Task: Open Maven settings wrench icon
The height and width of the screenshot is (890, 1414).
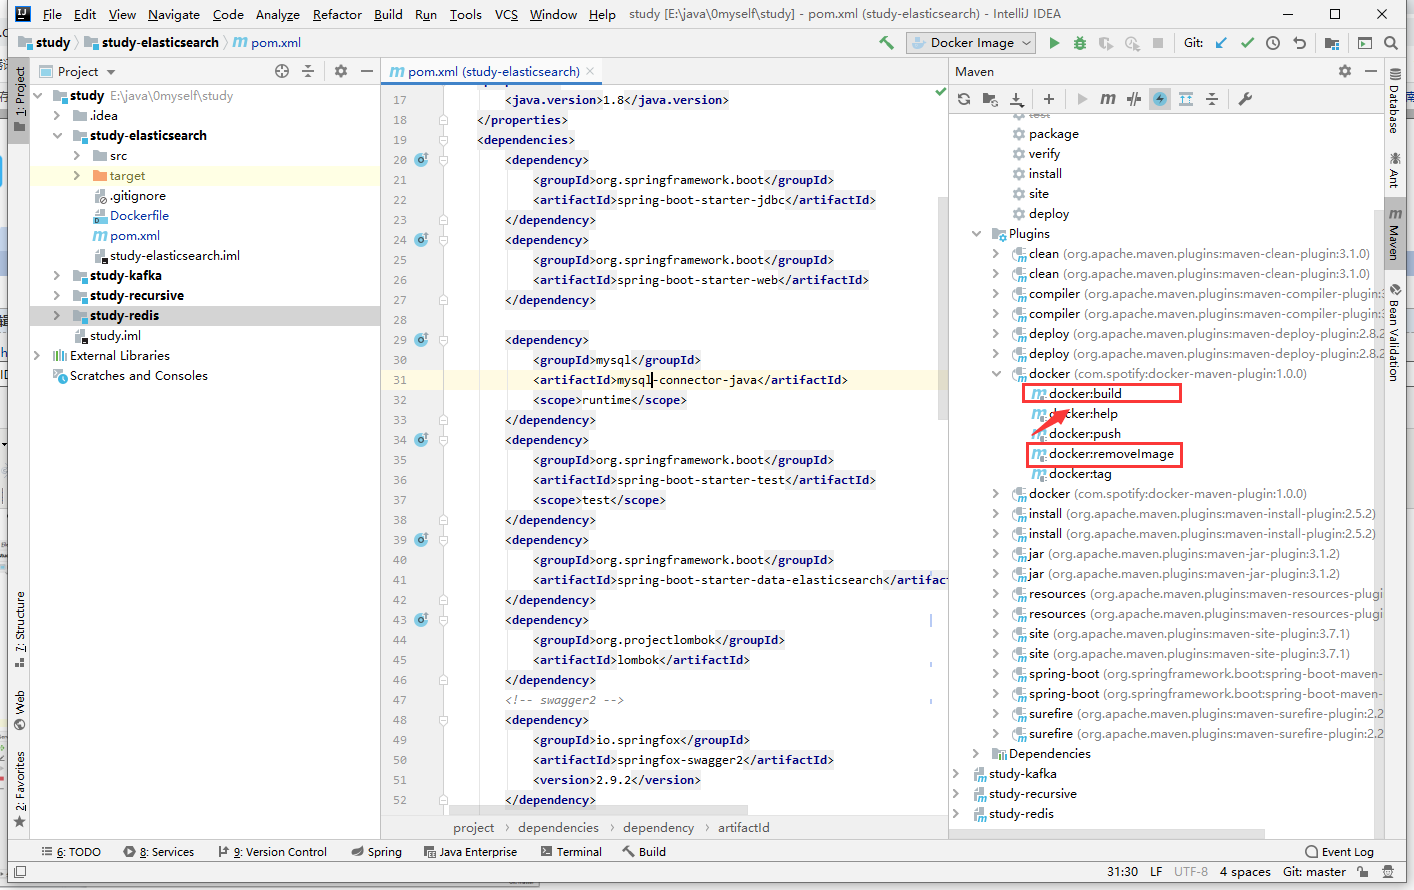Action: point(1245,99)
